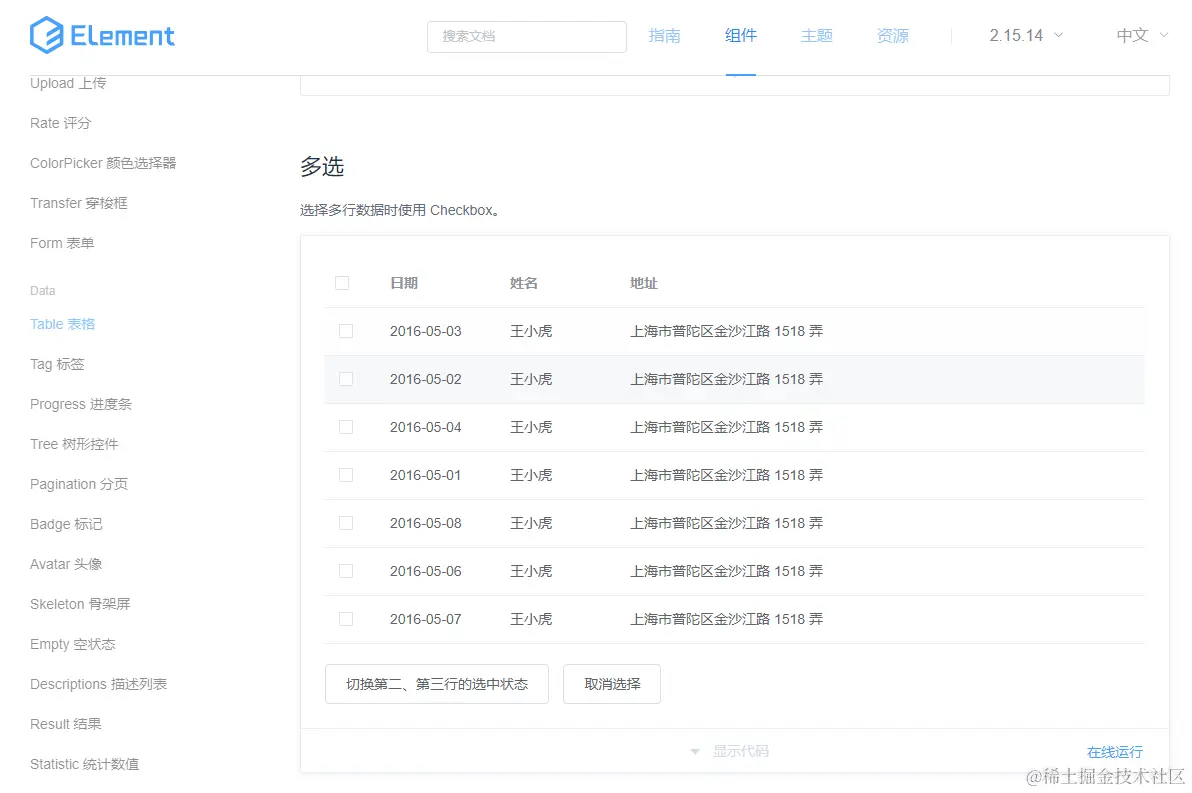Go to Tag 标签 in sidebar
The image size is (1192, 793).
(58, 364)
